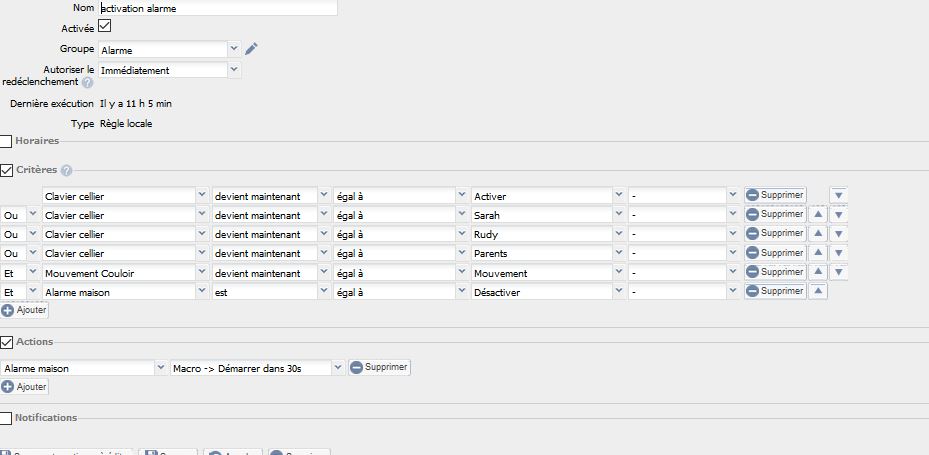Move the Alarme maison Désactiver row up
The width and height of the screenshot is (929, 455).
point(817,292)
